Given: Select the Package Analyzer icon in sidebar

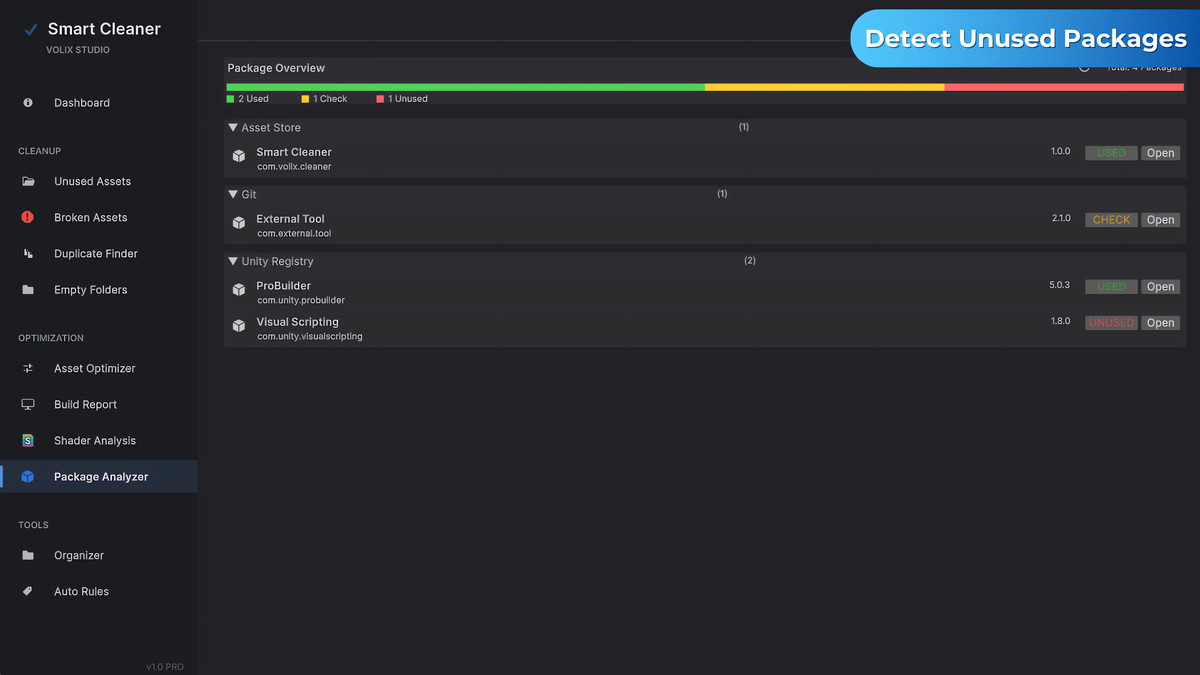Looking at the screenshot, I should 30,476.
